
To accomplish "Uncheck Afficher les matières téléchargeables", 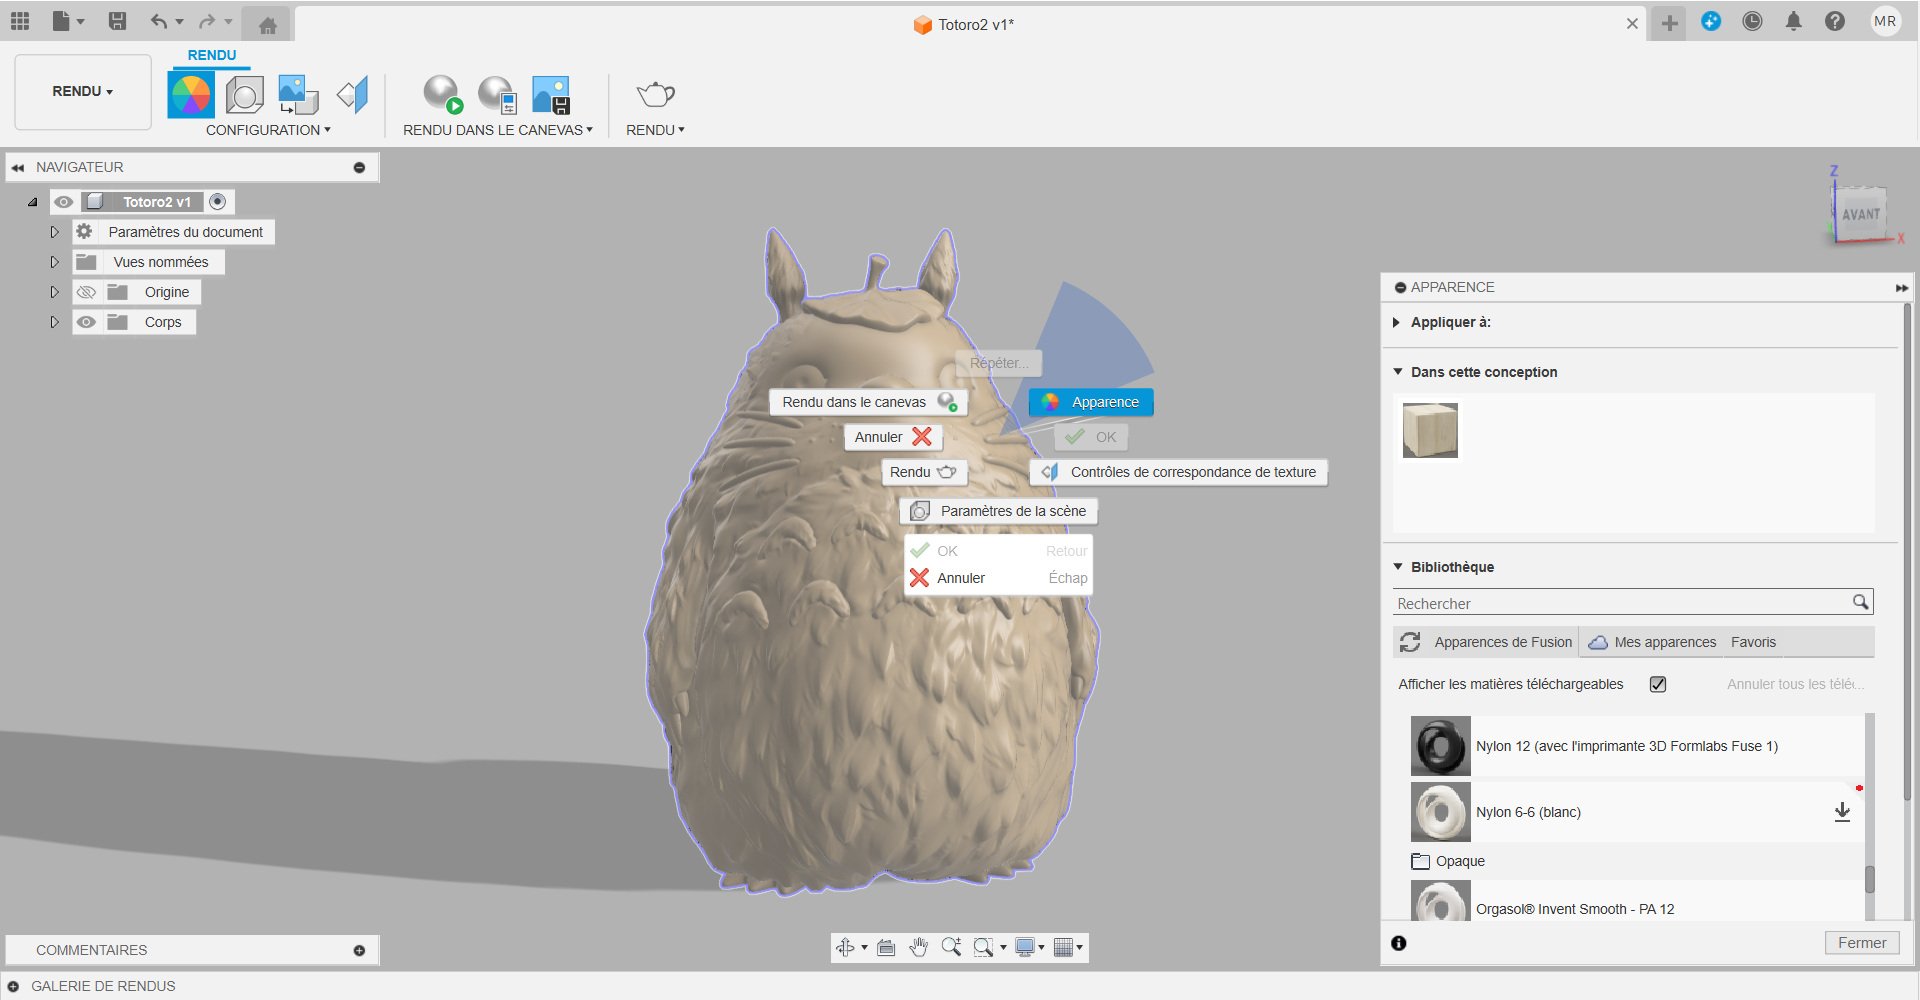I will pyautogui.click(x=1658, y=684).
